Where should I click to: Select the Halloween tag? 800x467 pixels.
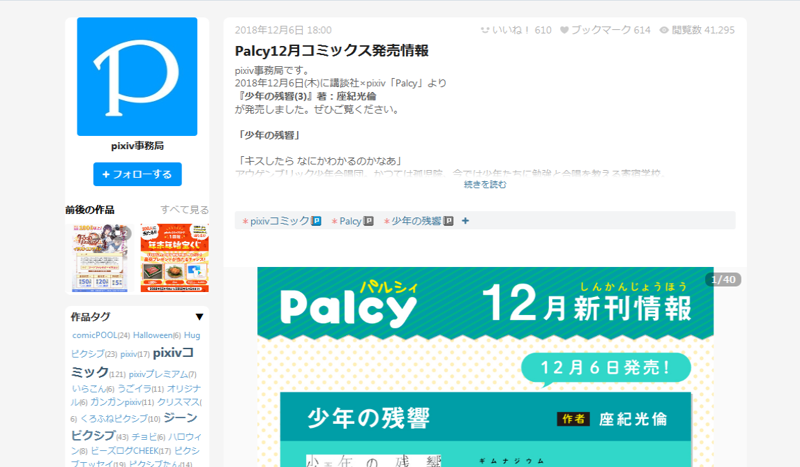tap(153, 335)
